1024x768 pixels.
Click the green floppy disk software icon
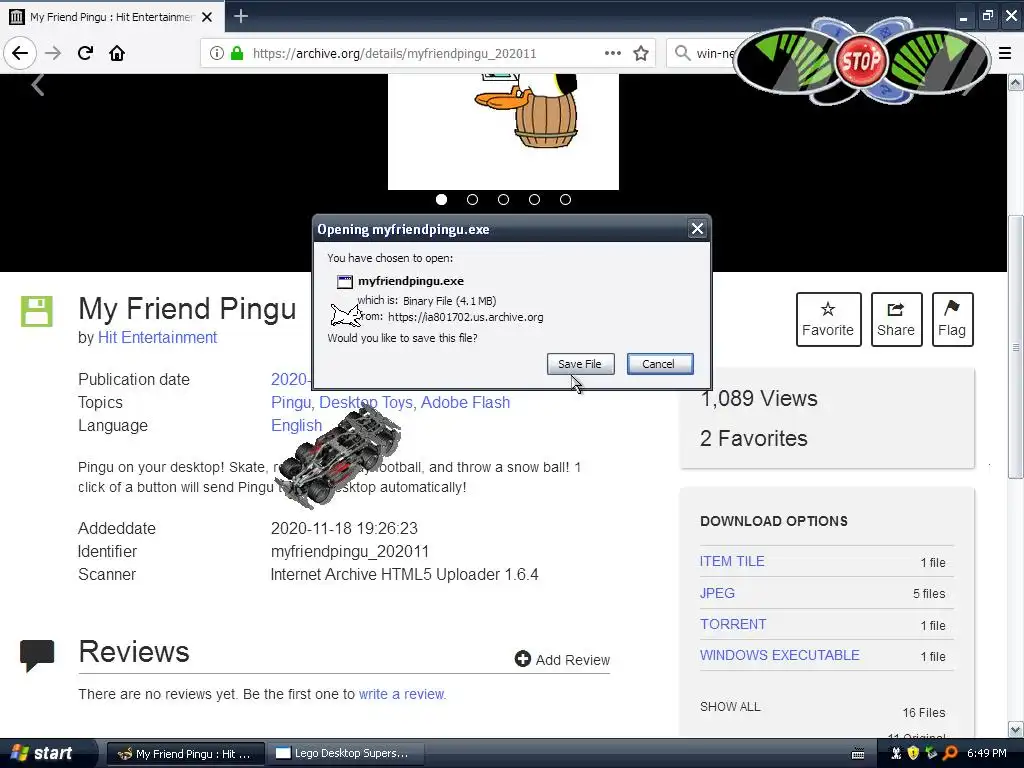pos(37,312)
